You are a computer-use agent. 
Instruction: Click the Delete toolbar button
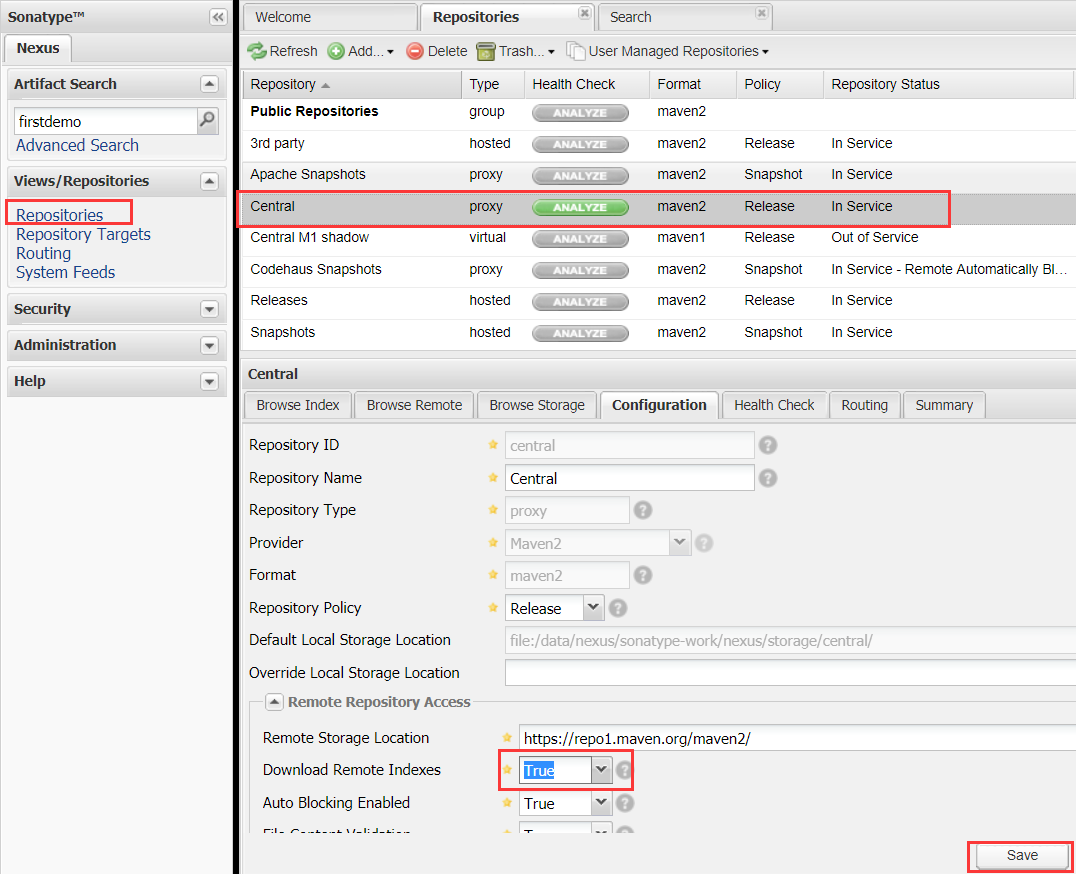tap(436, 51)
